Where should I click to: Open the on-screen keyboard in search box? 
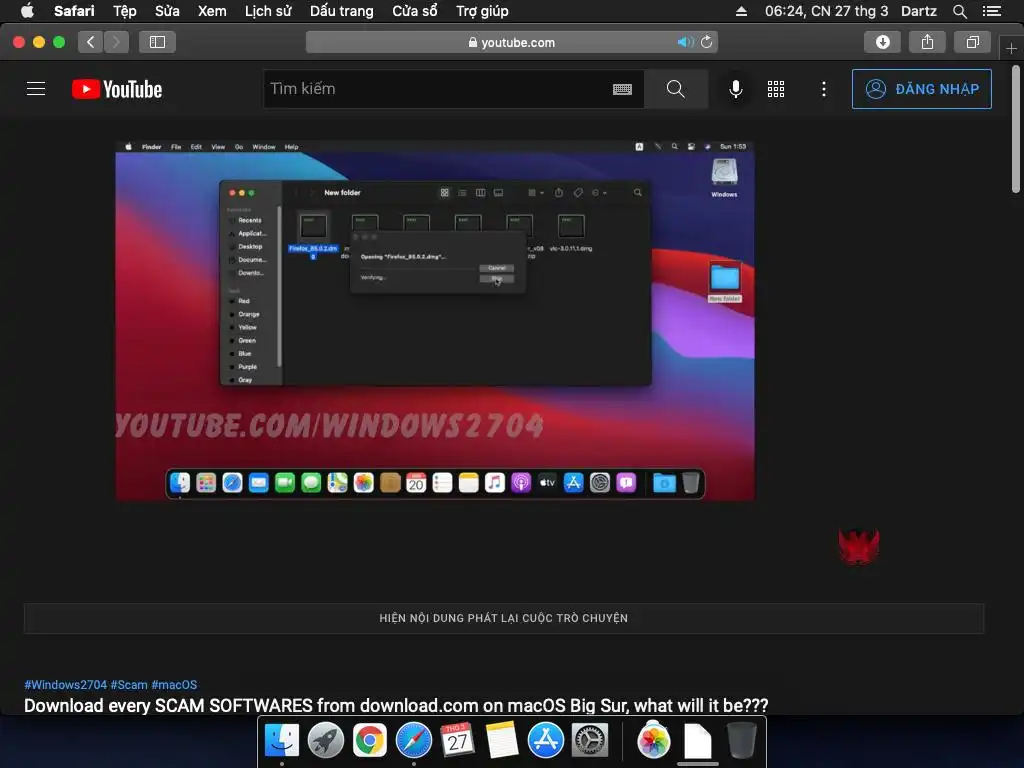pyautogui.click(x=622, y=89)
